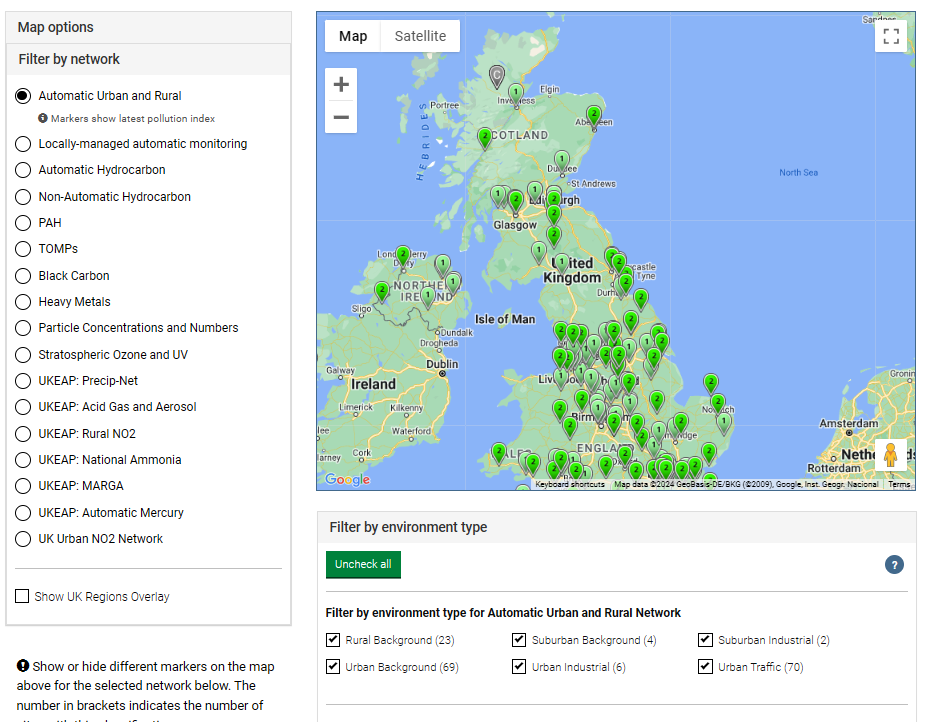Switch to Satellite map view

[x=420, y=36]
